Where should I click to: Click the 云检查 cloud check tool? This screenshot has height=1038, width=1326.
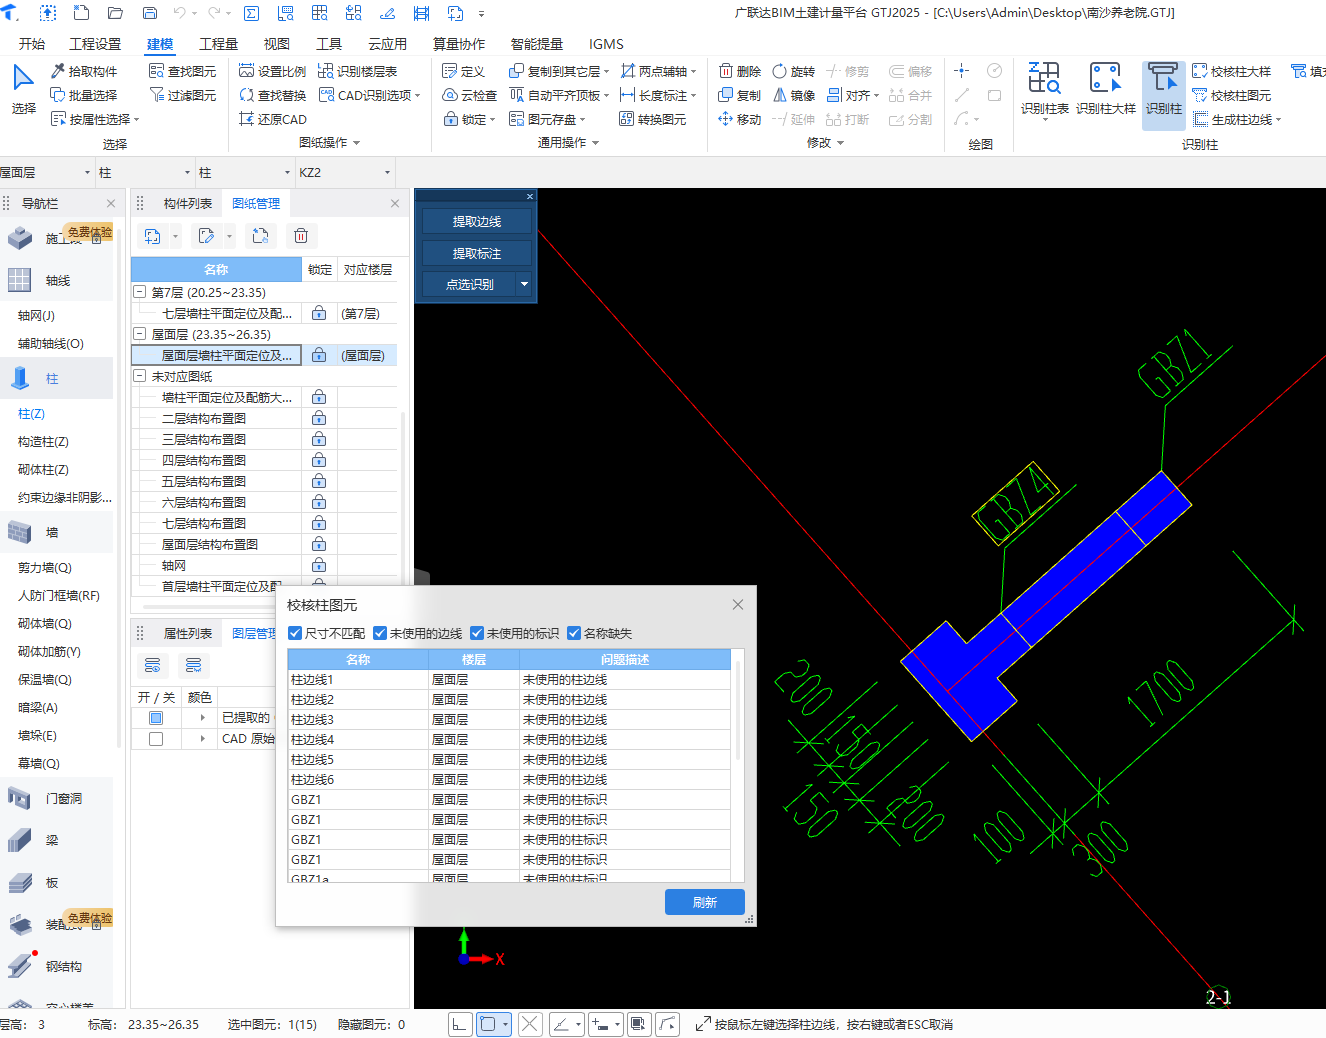click(470, 95)
